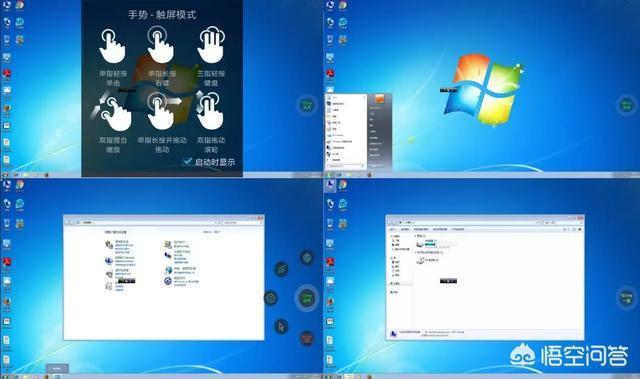Tap the green floating button in gesture screenshot

tap(307, 105)
